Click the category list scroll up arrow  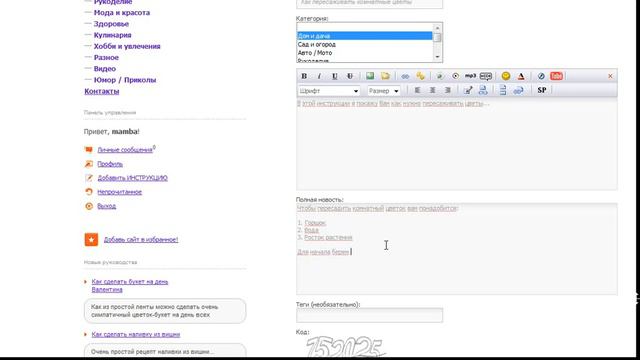(437, 28)
